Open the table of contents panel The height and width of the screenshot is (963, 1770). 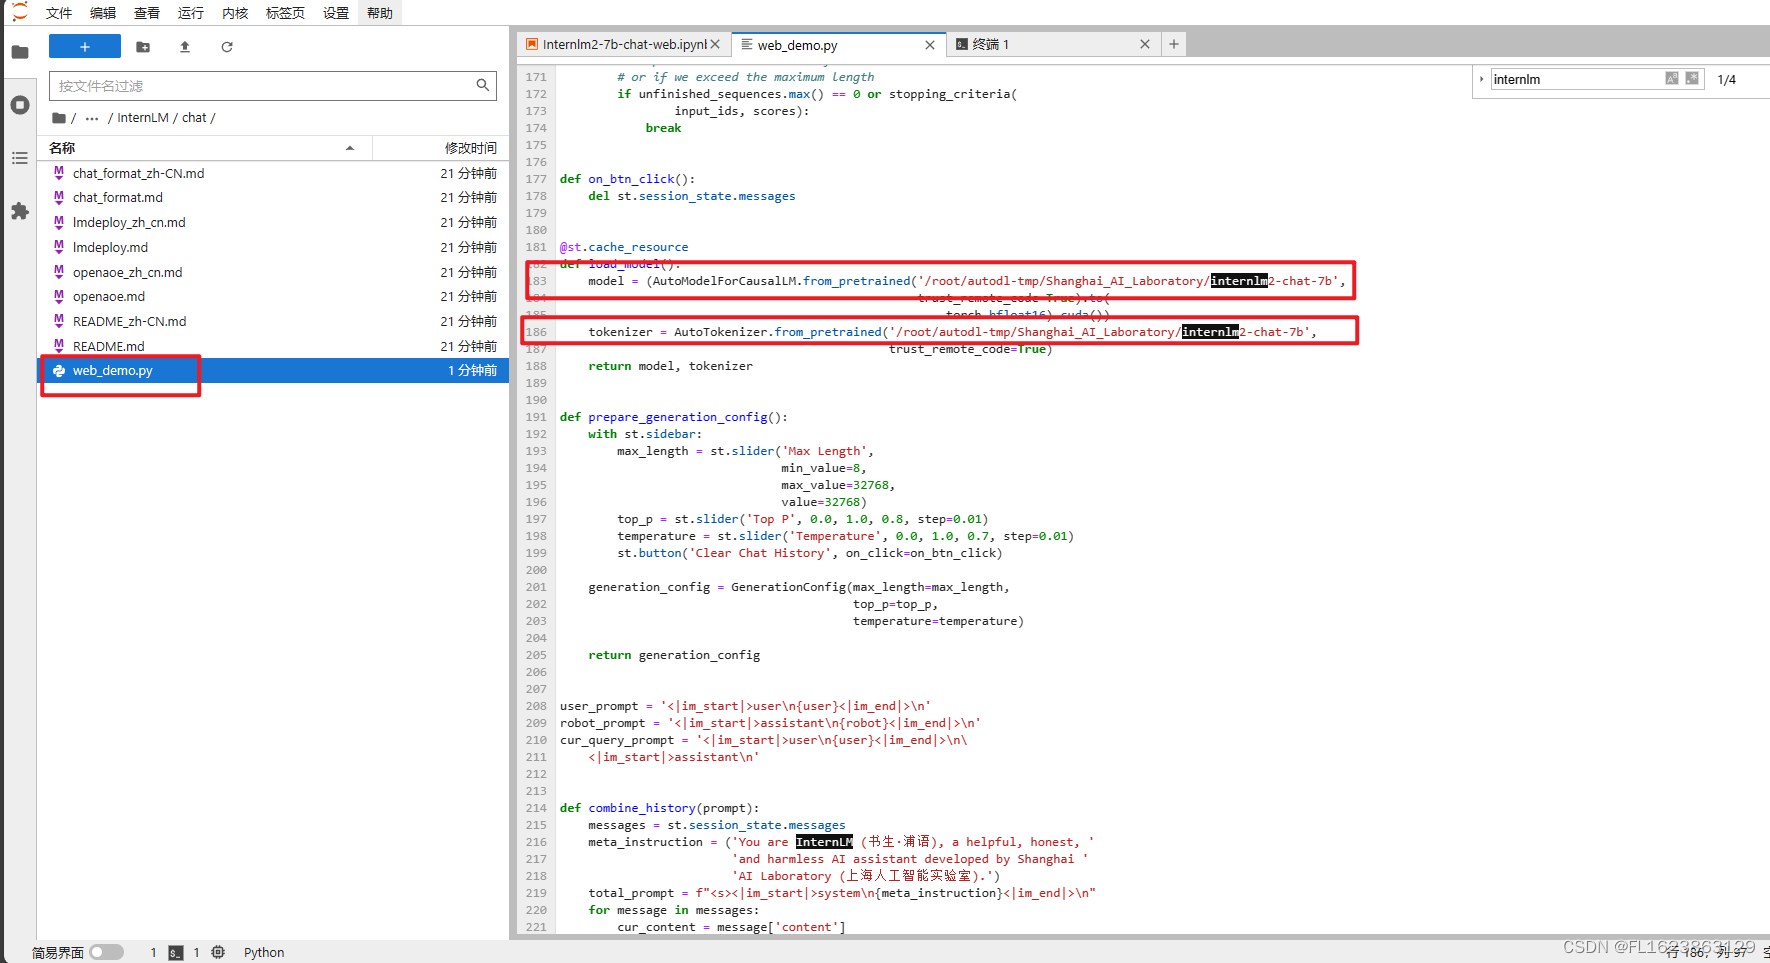pyautogui.click(x=20, y=158)
